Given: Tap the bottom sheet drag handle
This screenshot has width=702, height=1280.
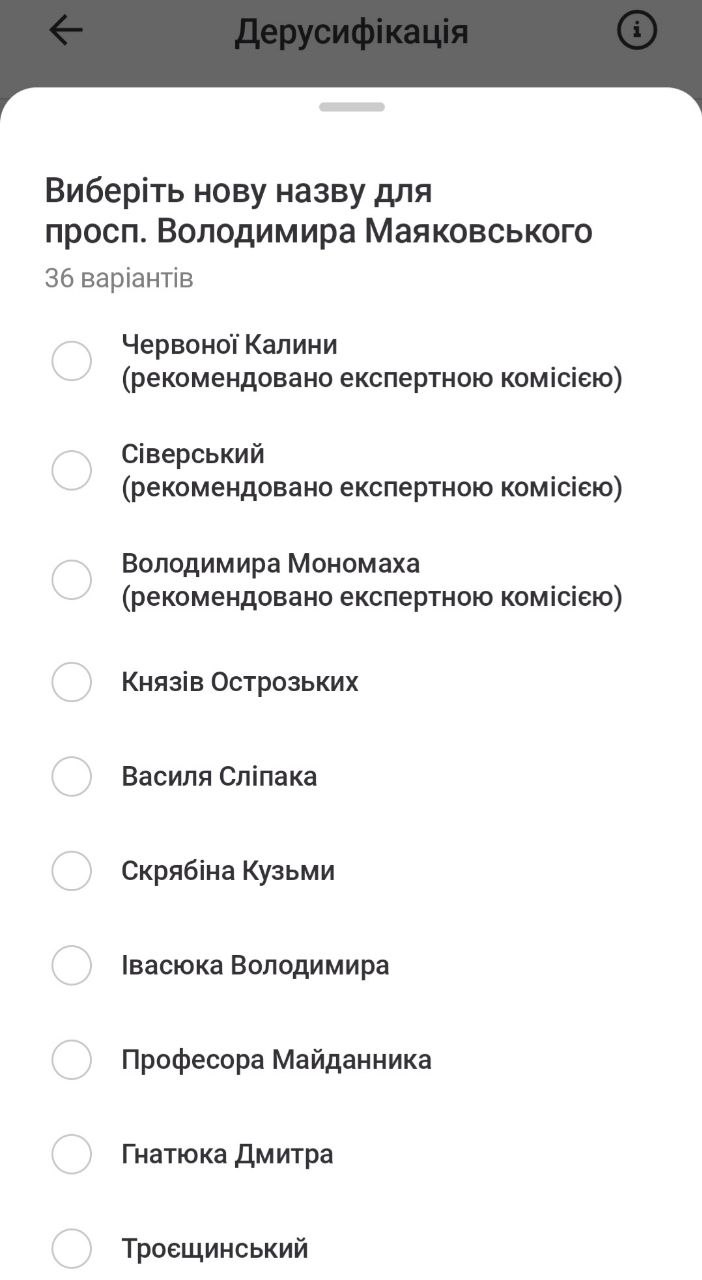Looking at the screenshot, I should click(352, 107).
